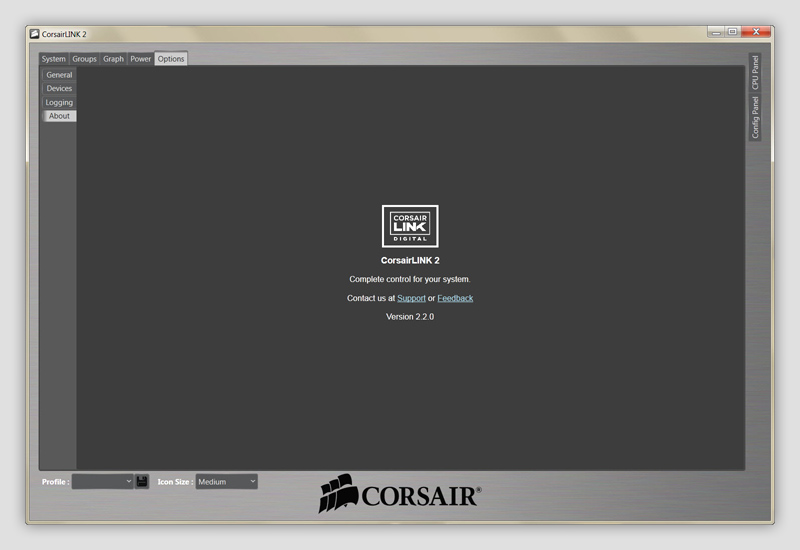Follow the Support link
This screenshot has height=550, width=800.
pos(411,298)
